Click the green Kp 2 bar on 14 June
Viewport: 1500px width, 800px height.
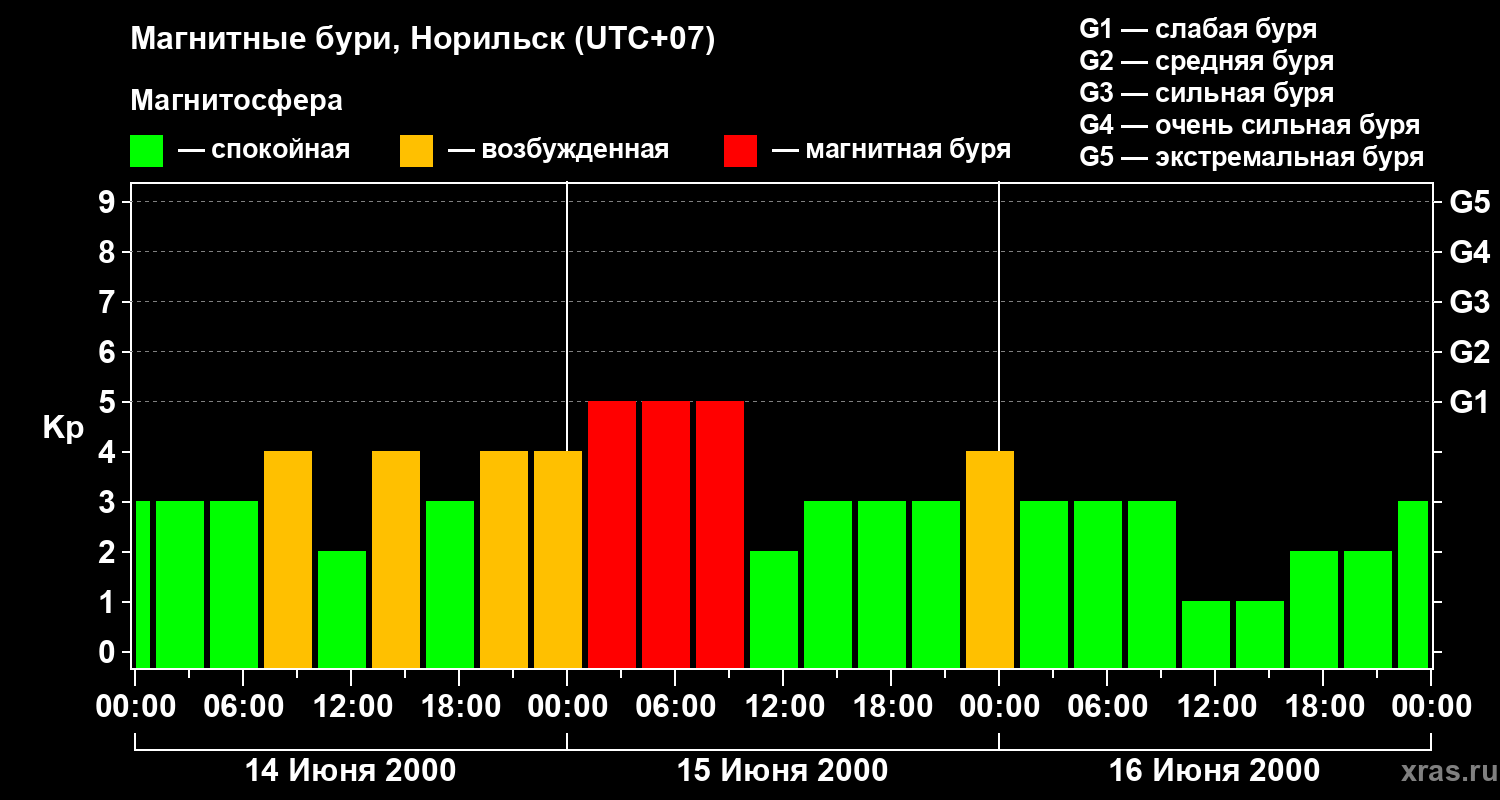click(x=342, y=609)
